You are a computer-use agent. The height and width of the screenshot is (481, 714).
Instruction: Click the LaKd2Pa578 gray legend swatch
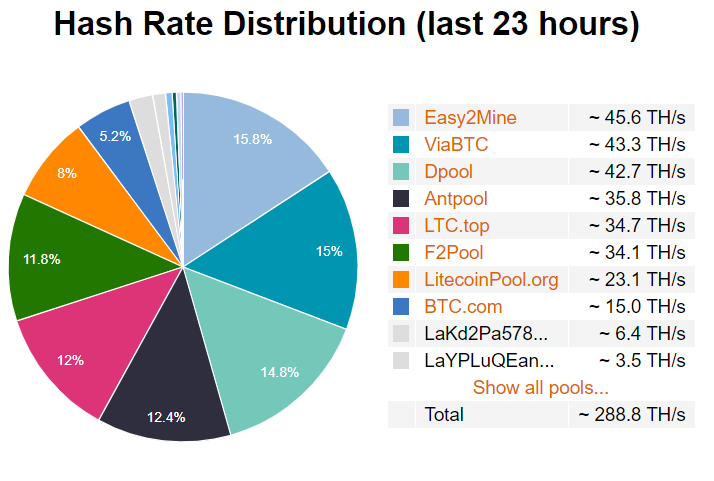[401, 333]
